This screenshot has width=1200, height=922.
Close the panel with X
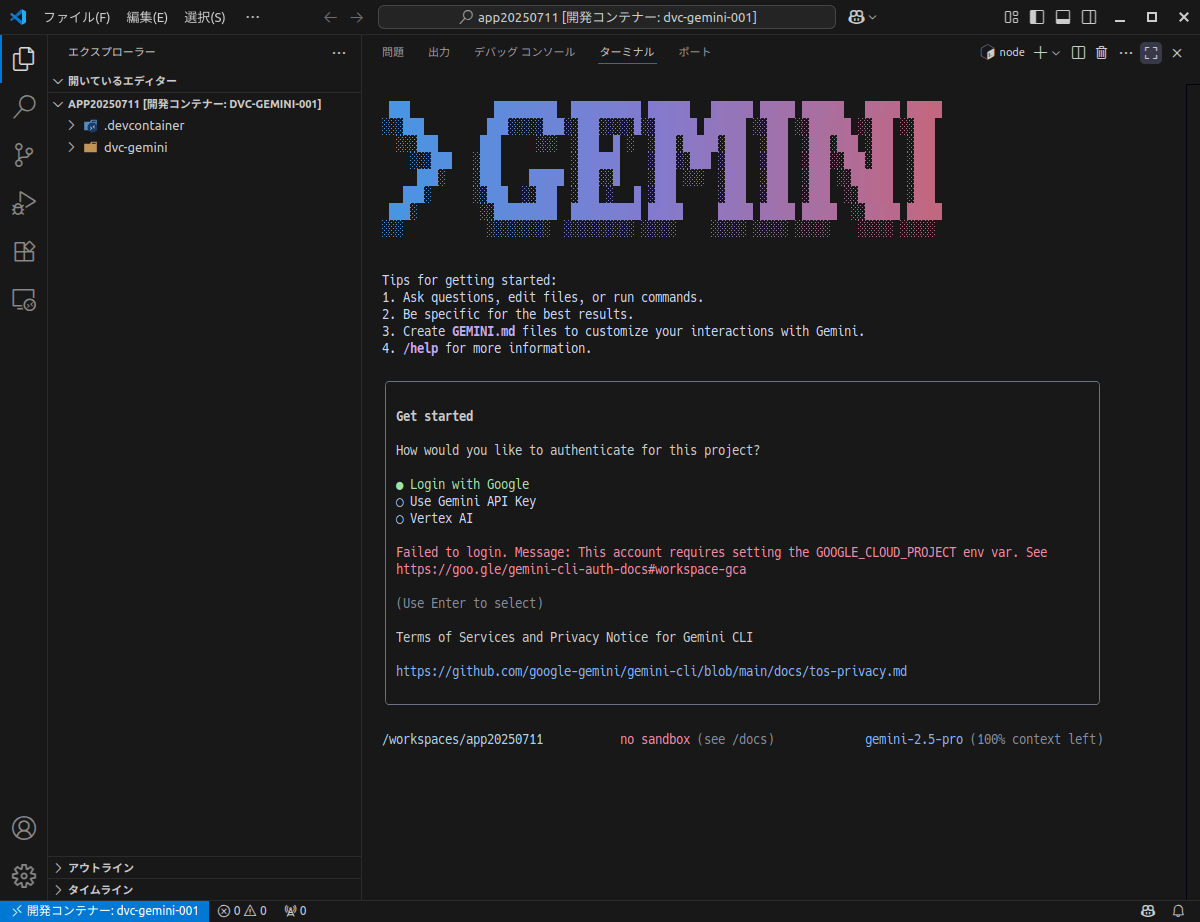tap(1177, 52)
